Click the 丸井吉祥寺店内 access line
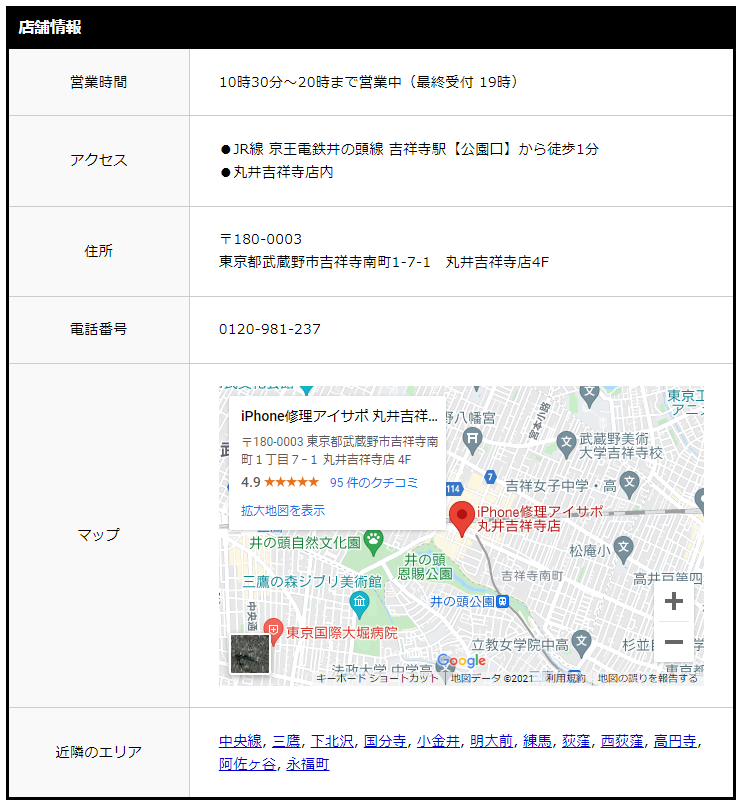 [277, 172]
